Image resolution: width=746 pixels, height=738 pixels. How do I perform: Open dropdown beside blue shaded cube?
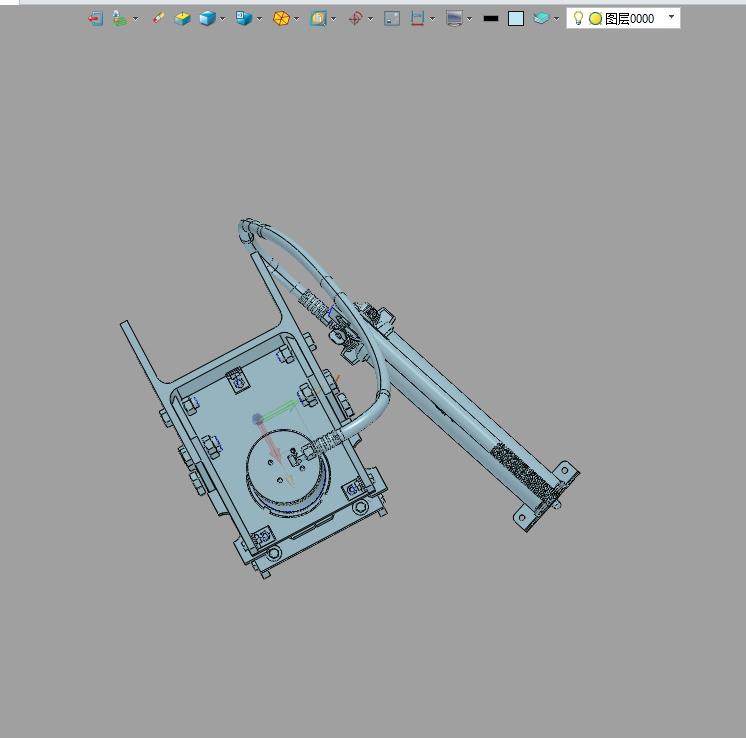point(222,19)
